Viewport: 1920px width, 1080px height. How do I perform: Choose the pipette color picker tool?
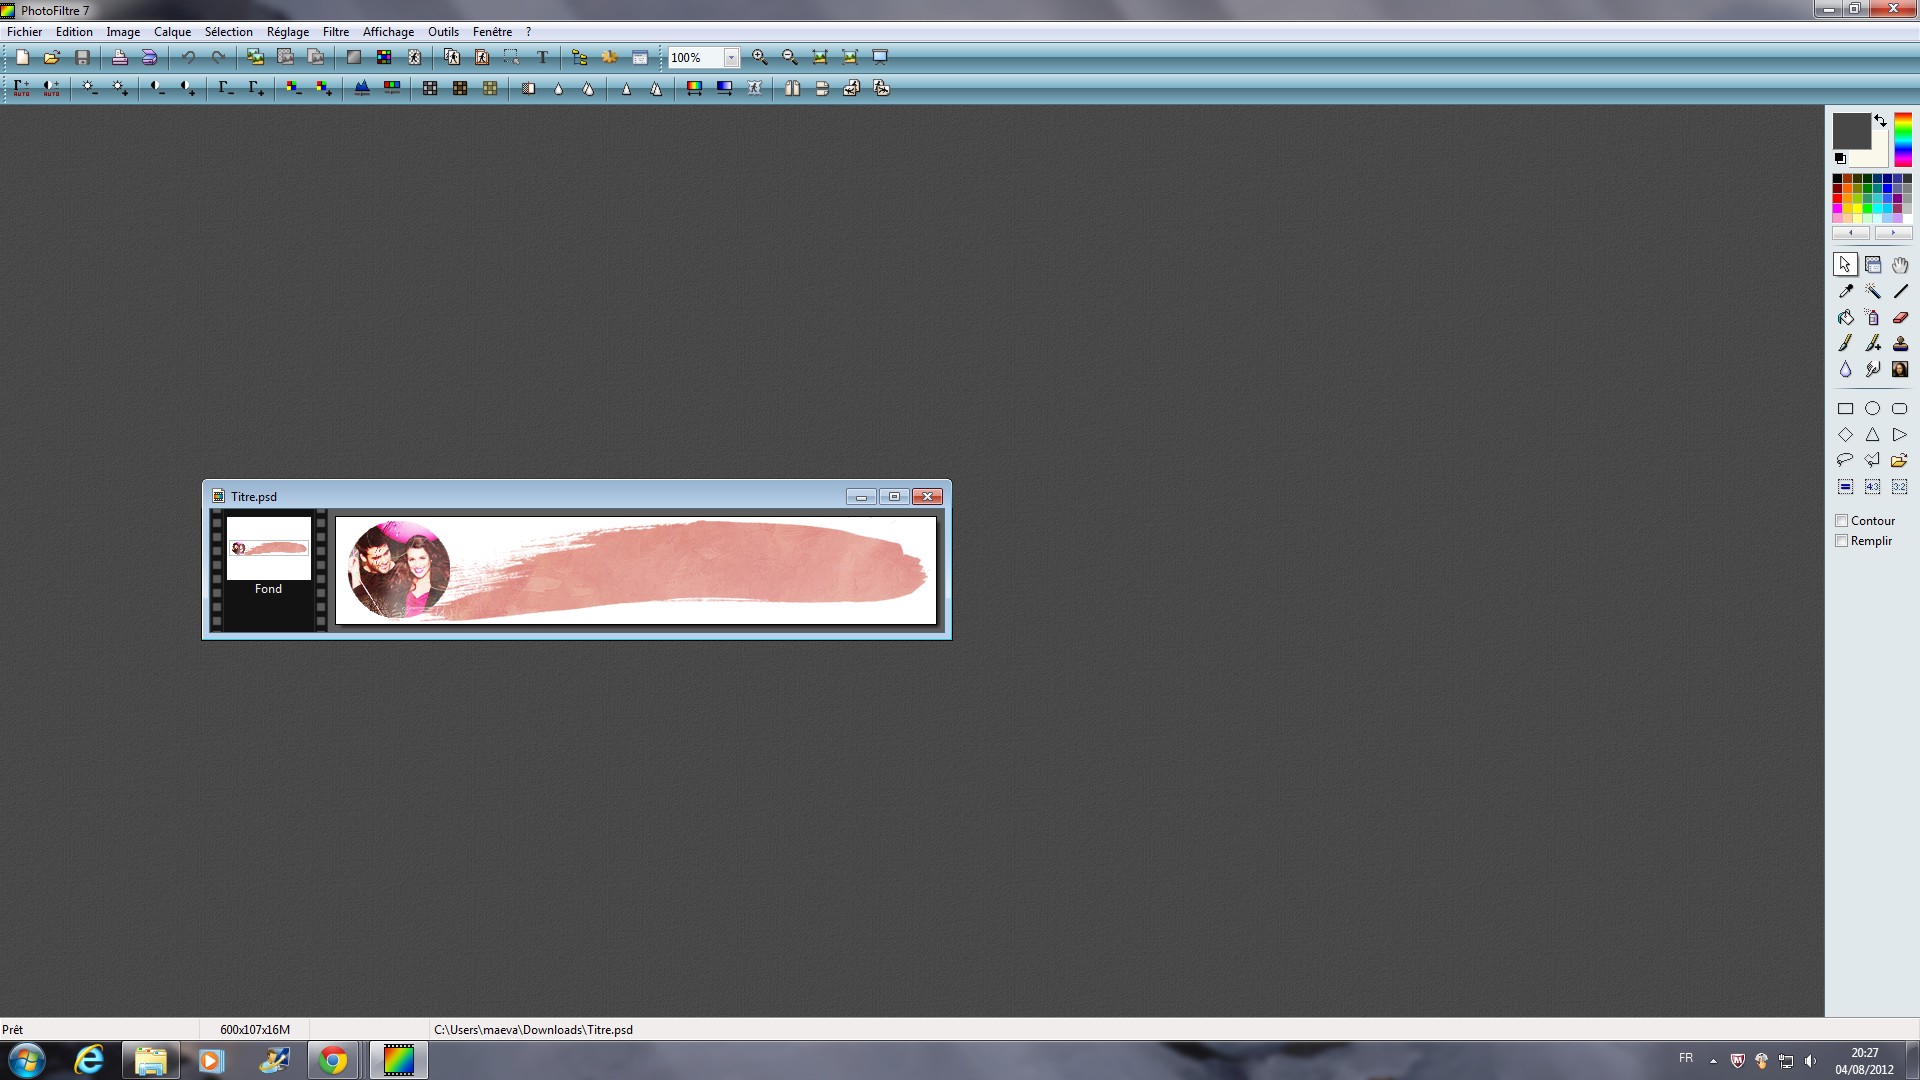(1845, 291)
